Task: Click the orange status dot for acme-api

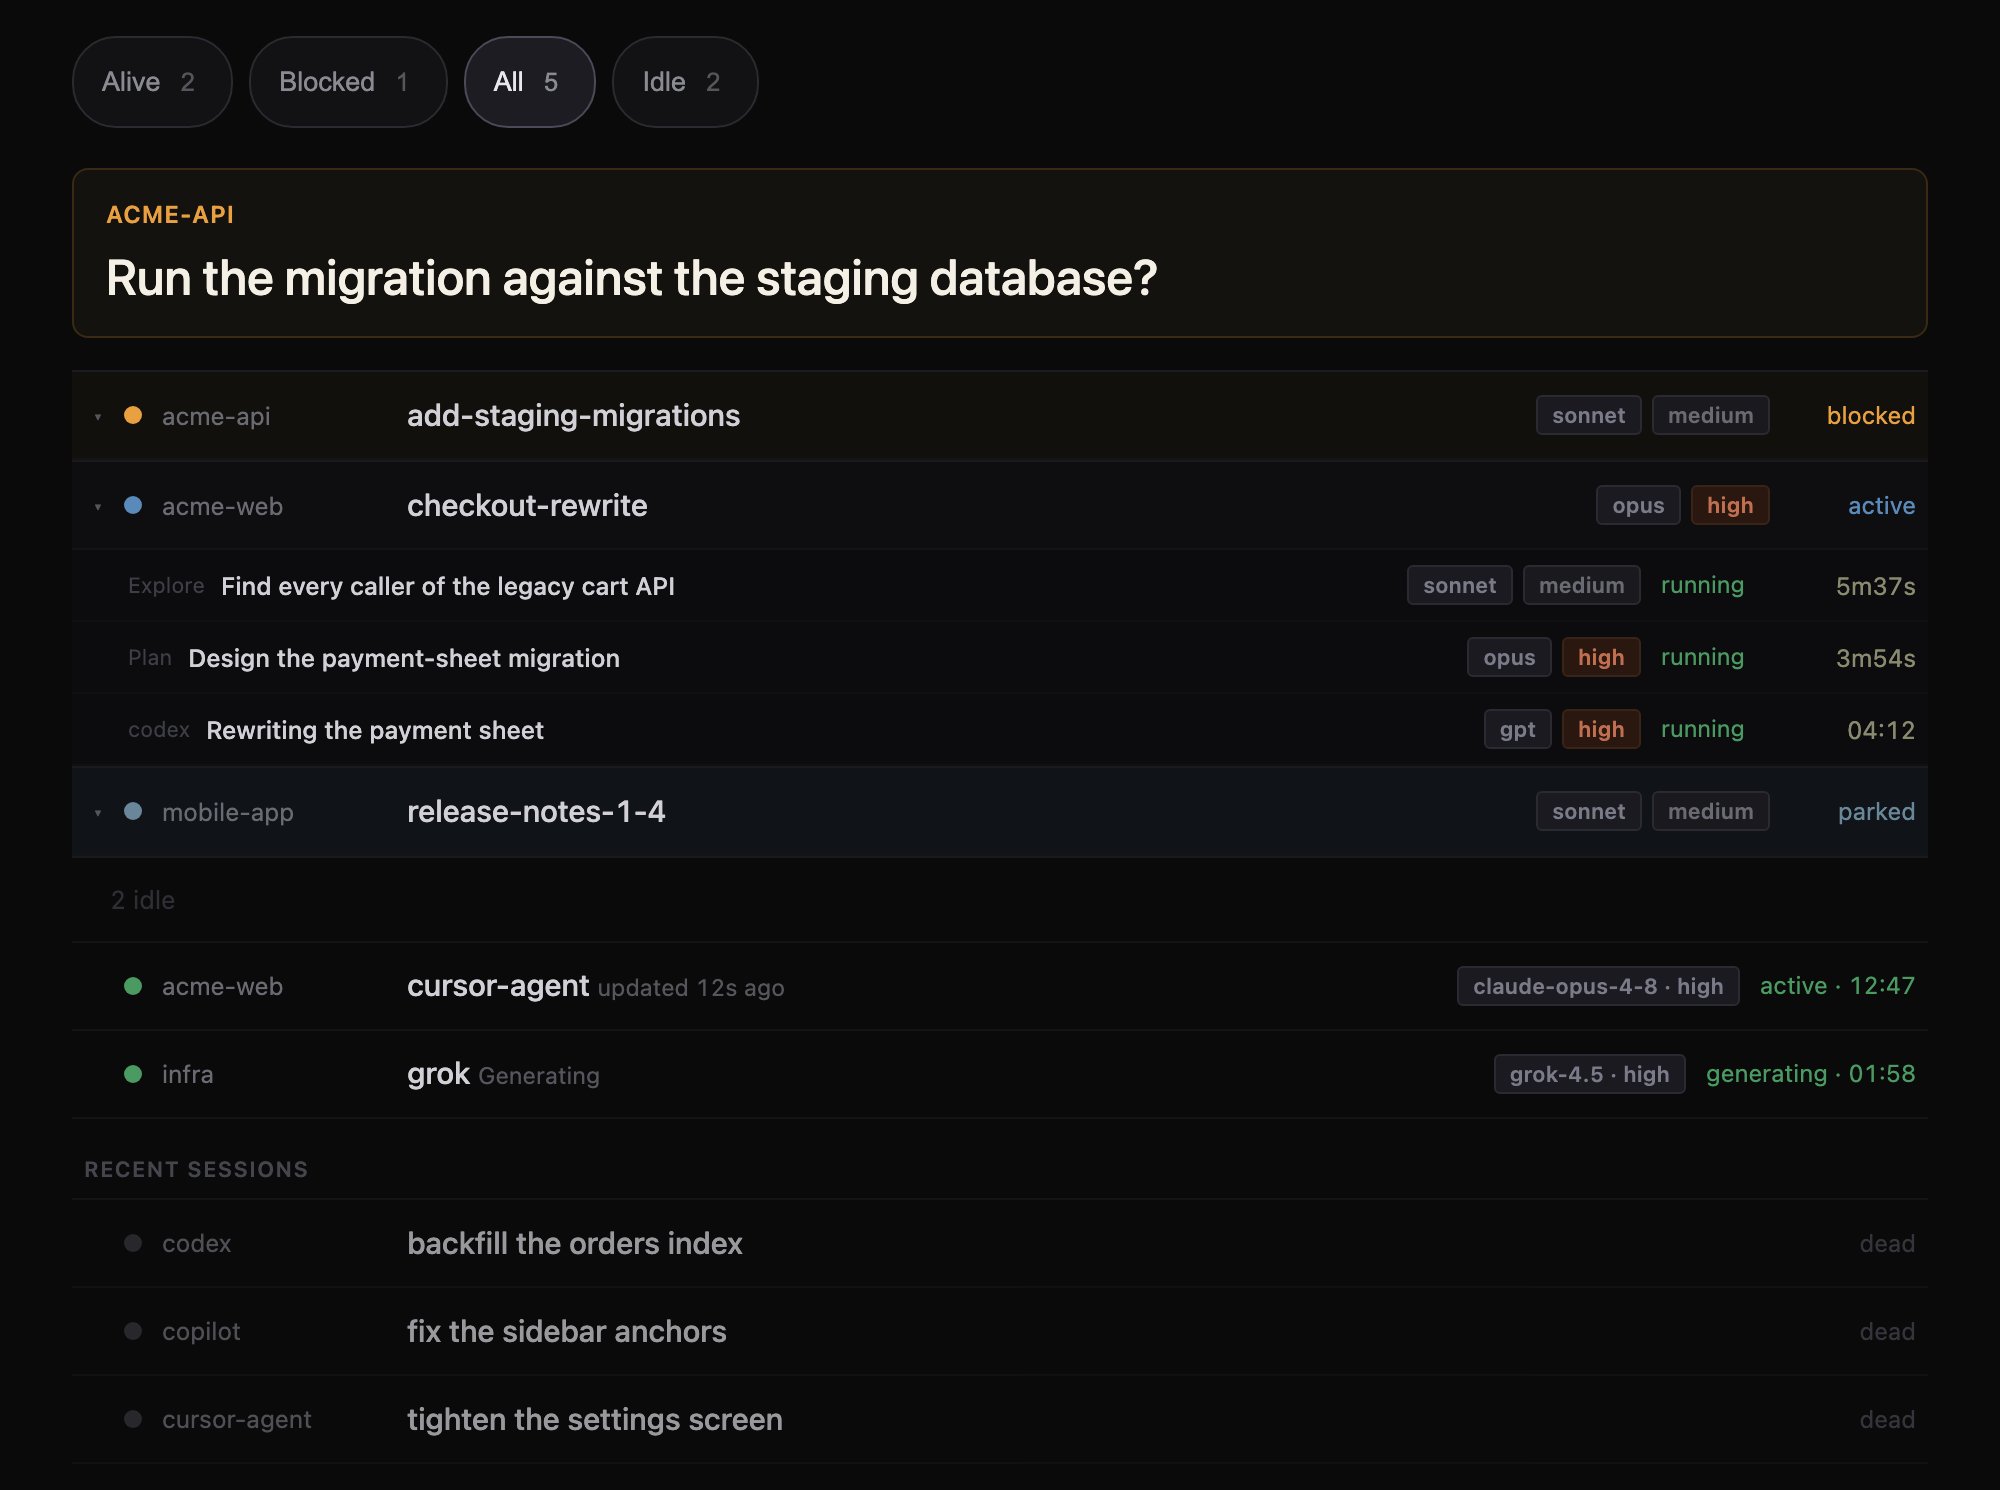Action: 133,415
